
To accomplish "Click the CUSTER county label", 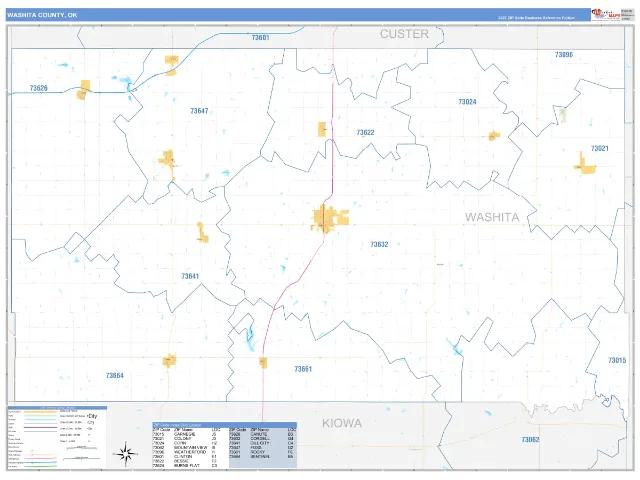I will click(404, 34).
